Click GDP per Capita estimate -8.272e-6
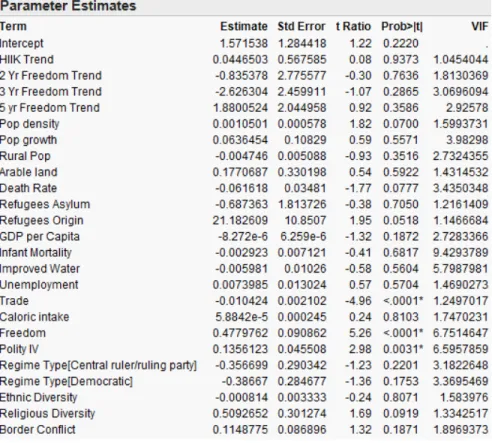This screenshot has height=443, width=492. (x=243, y=237)
